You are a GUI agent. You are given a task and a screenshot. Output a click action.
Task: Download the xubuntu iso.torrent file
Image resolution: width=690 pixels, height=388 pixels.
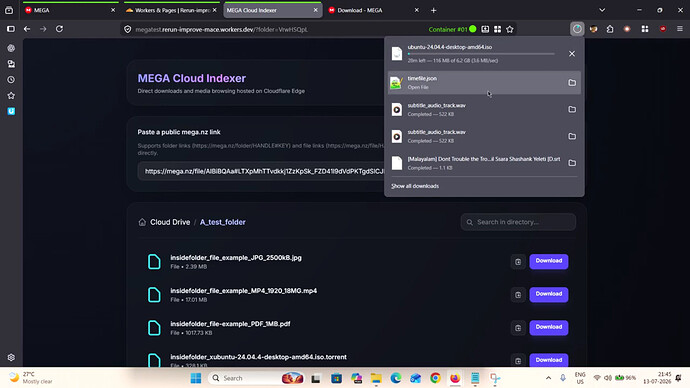coord(548,360)
